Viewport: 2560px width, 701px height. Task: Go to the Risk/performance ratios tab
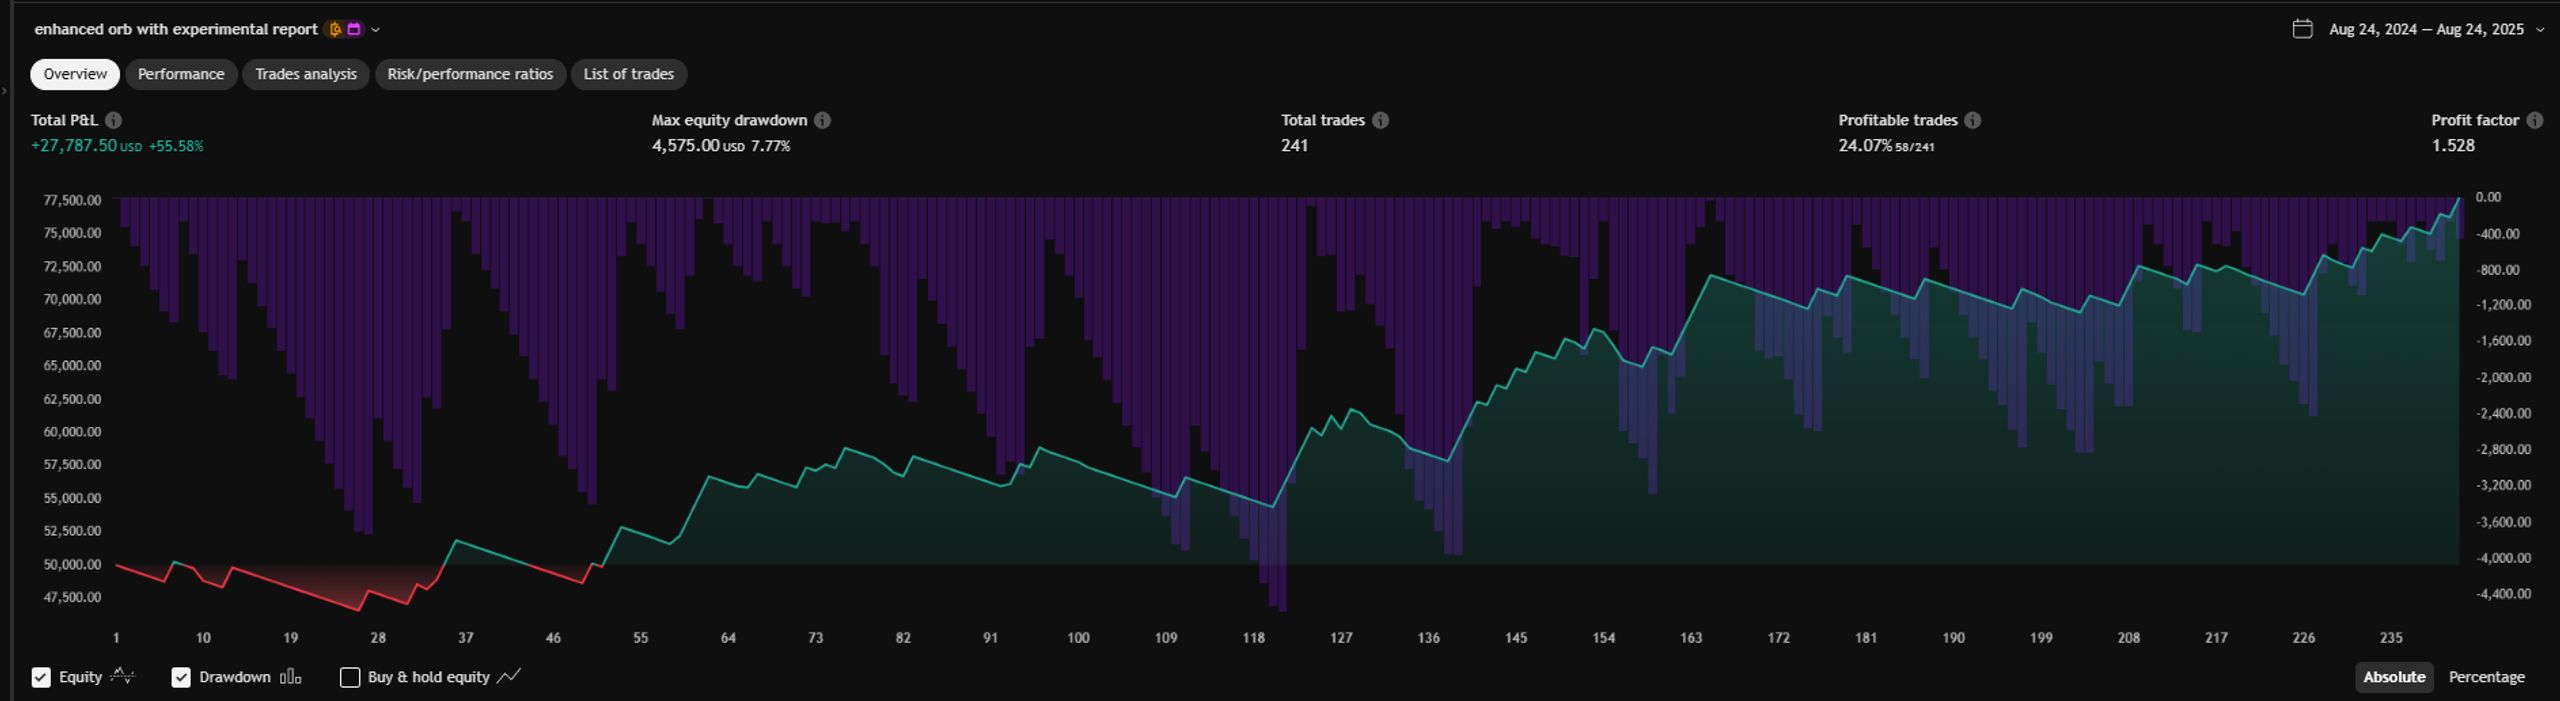pyautogui.click(x=470, y=74)
